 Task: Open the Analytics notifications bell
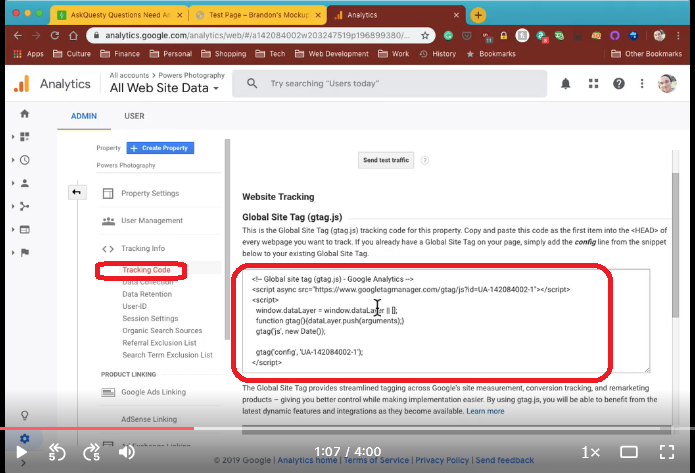point(566,83)
